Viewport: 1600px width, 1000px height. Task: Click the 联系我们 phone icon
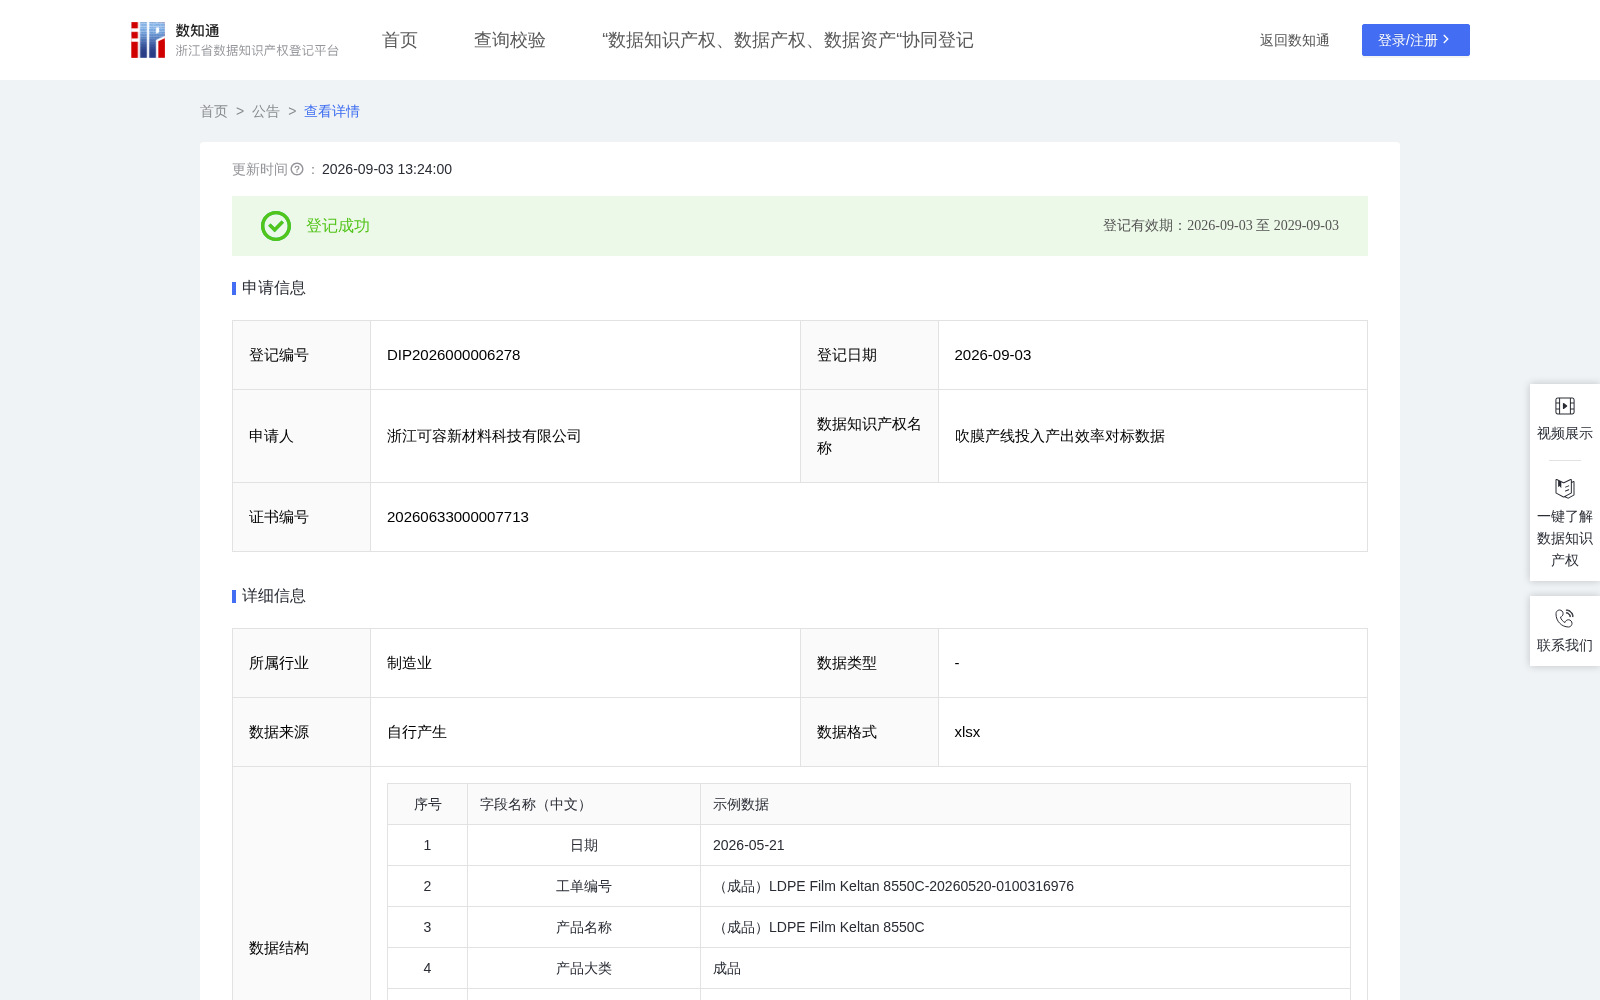pyautogui.click(x=1565, y=618)
